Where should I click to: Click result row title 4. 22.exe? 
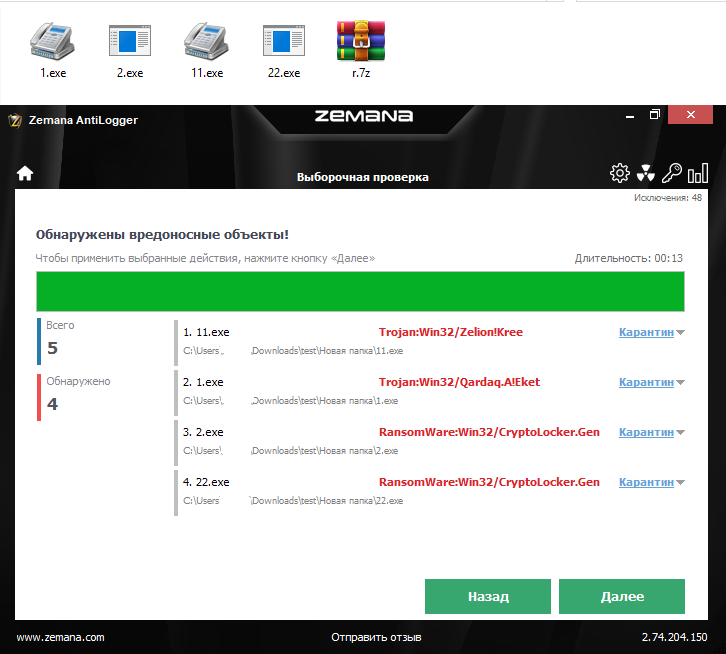[206, 482]
